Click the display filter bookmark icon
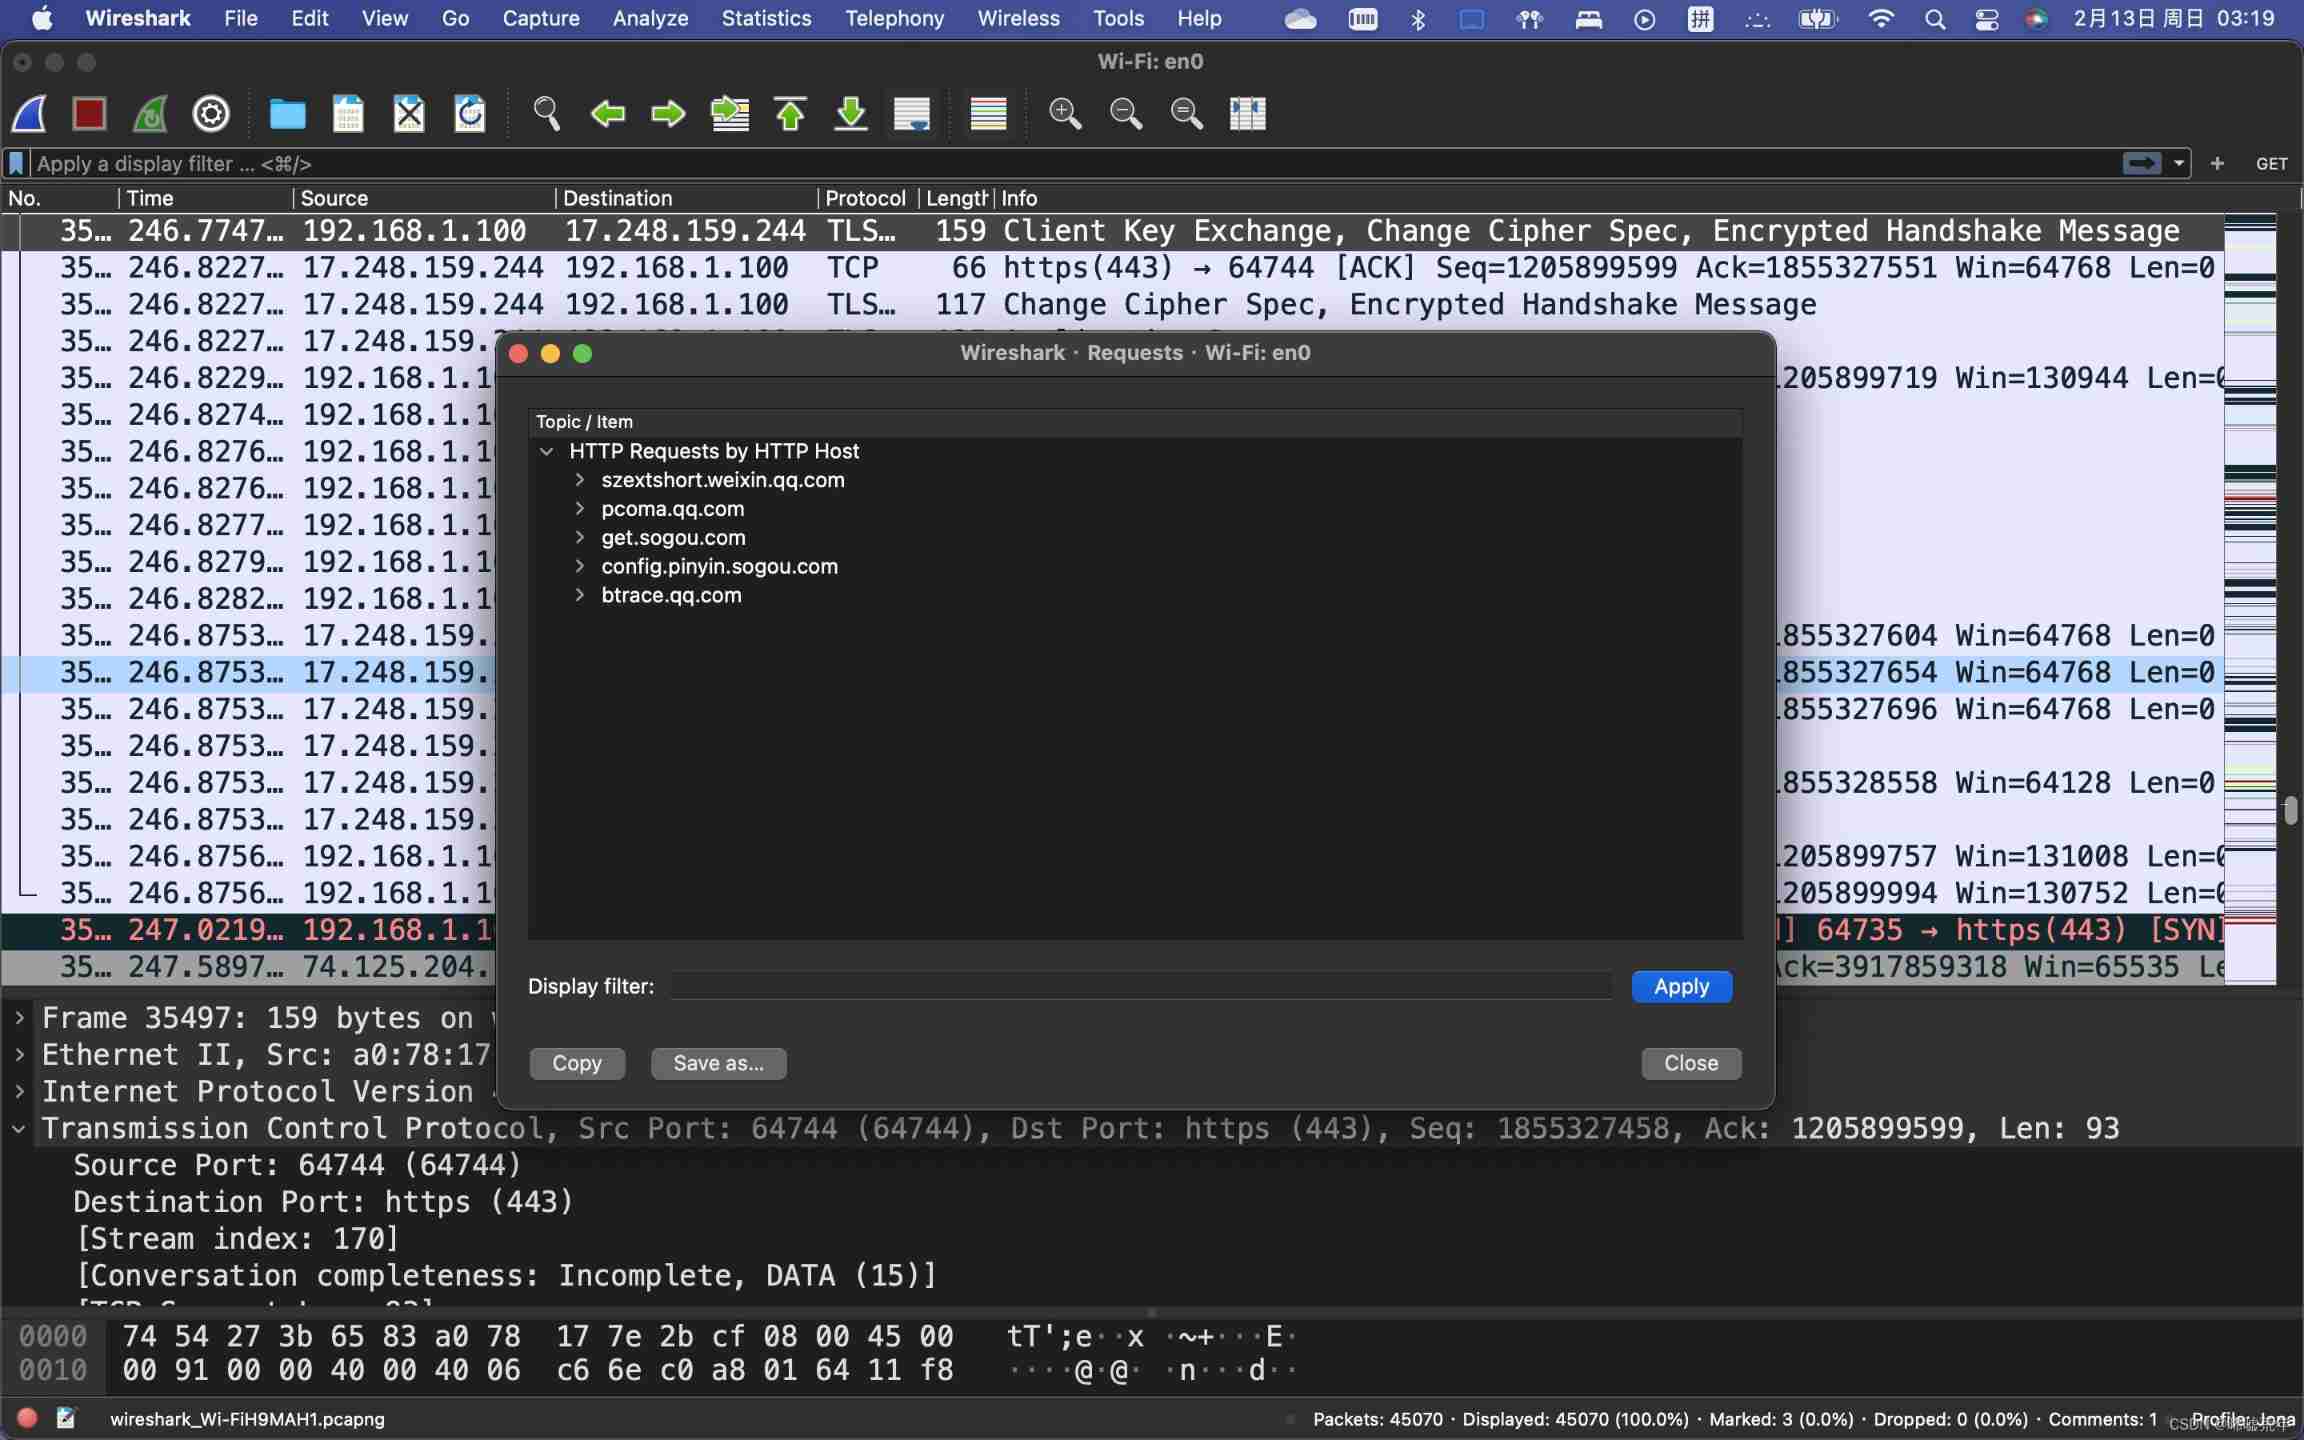2304x1440 pixels. [x=16, y=163]
